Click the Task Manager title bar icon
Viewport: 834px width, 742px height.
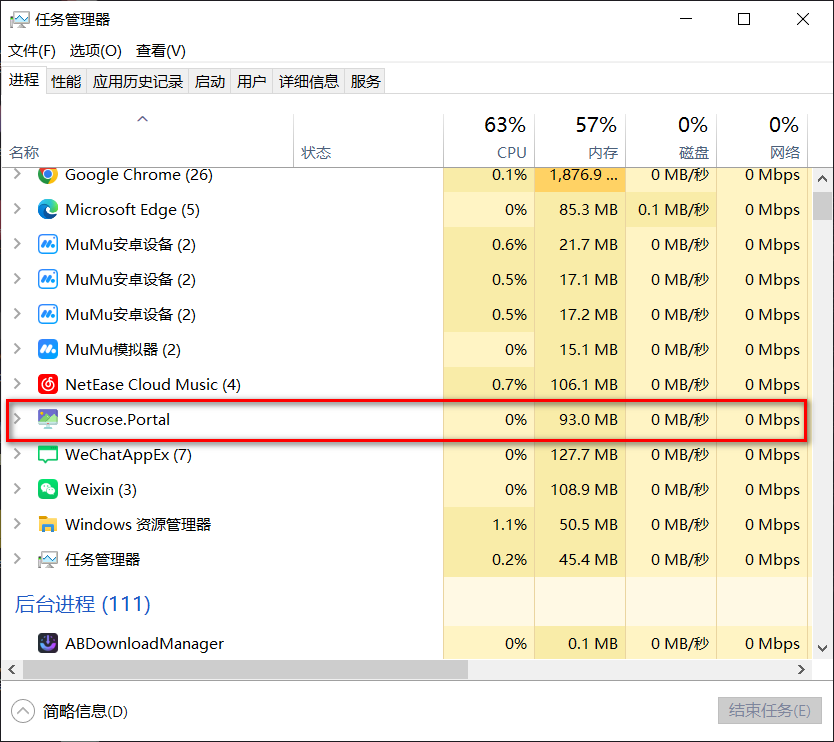point(20,20)
